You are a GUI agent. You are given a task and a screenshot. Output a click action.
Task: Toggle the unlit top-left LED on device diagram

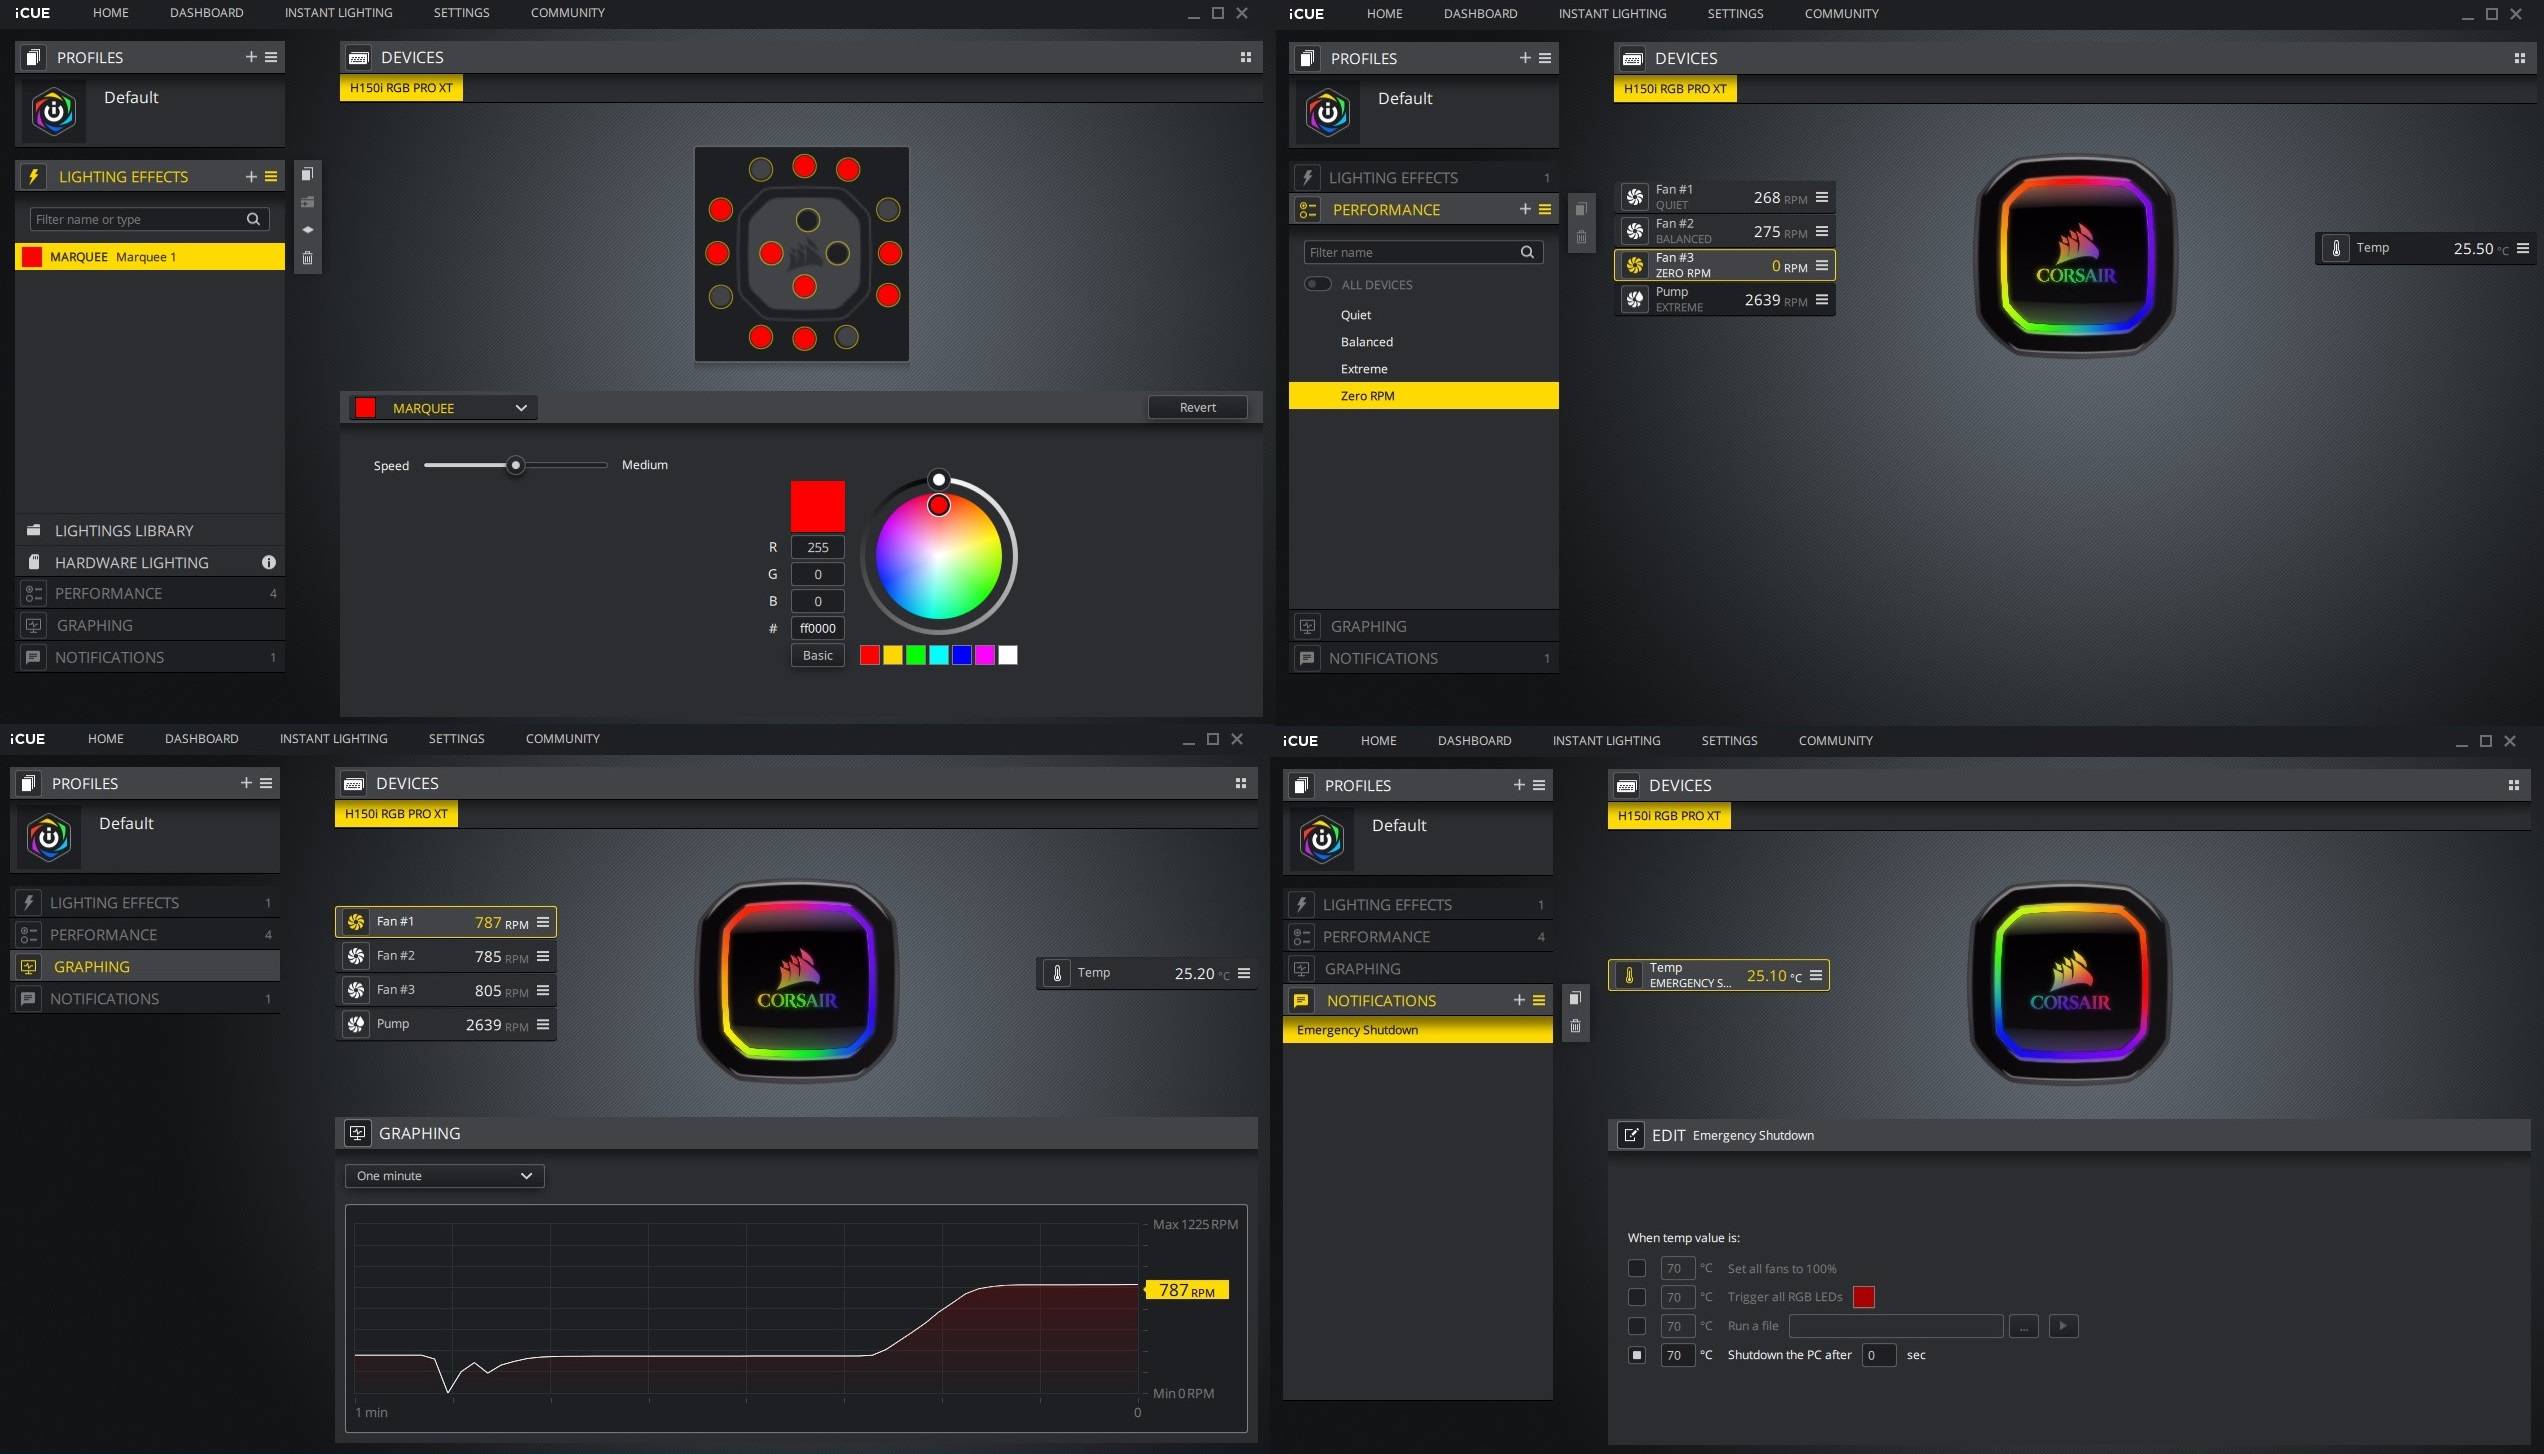[x=761, y=169]
